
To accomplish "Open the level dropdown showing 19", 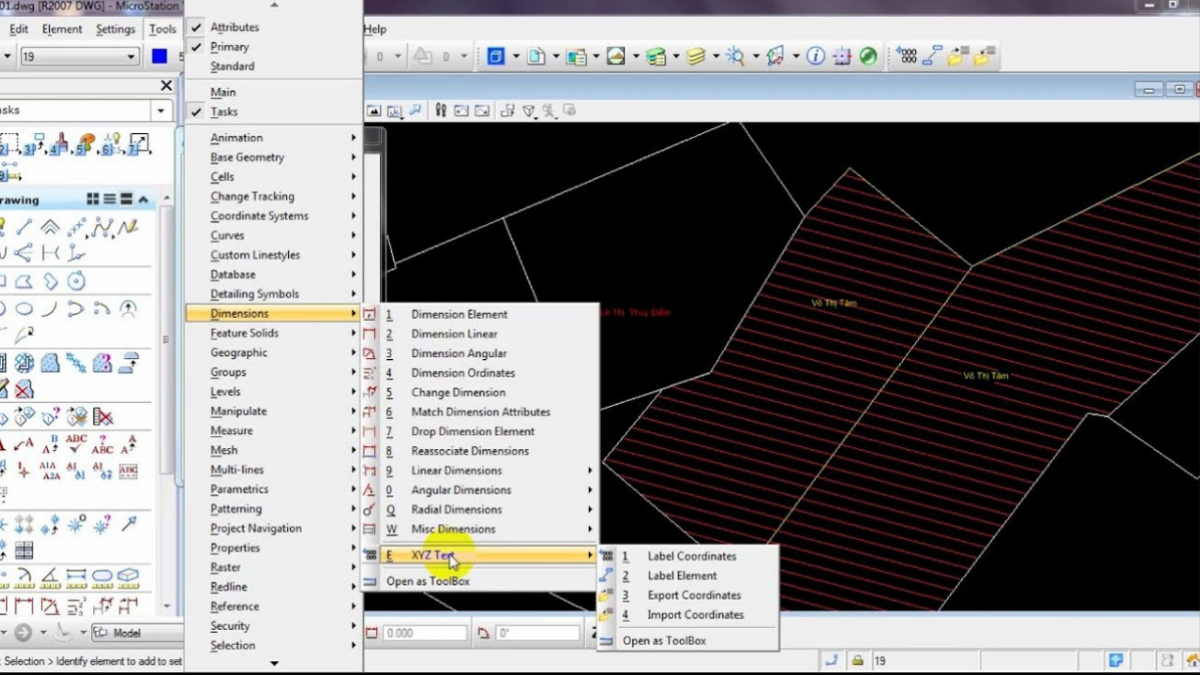I will pyautogui.click(x=131, y=57).
